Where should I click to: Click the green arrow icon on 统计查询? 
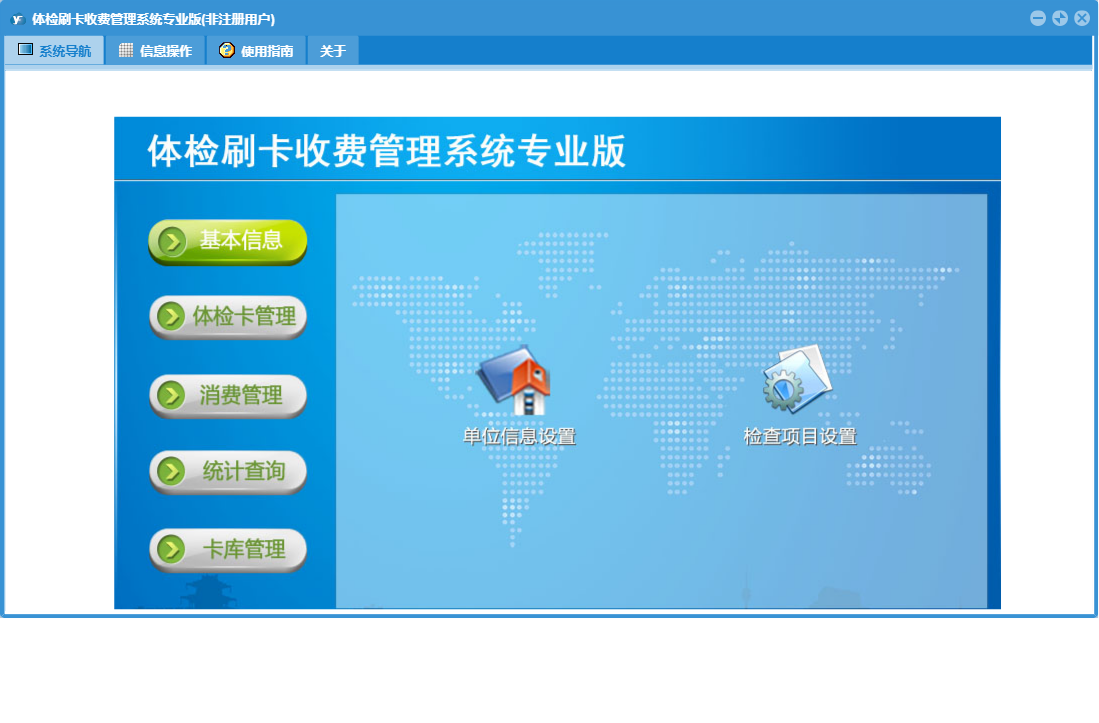172,471
